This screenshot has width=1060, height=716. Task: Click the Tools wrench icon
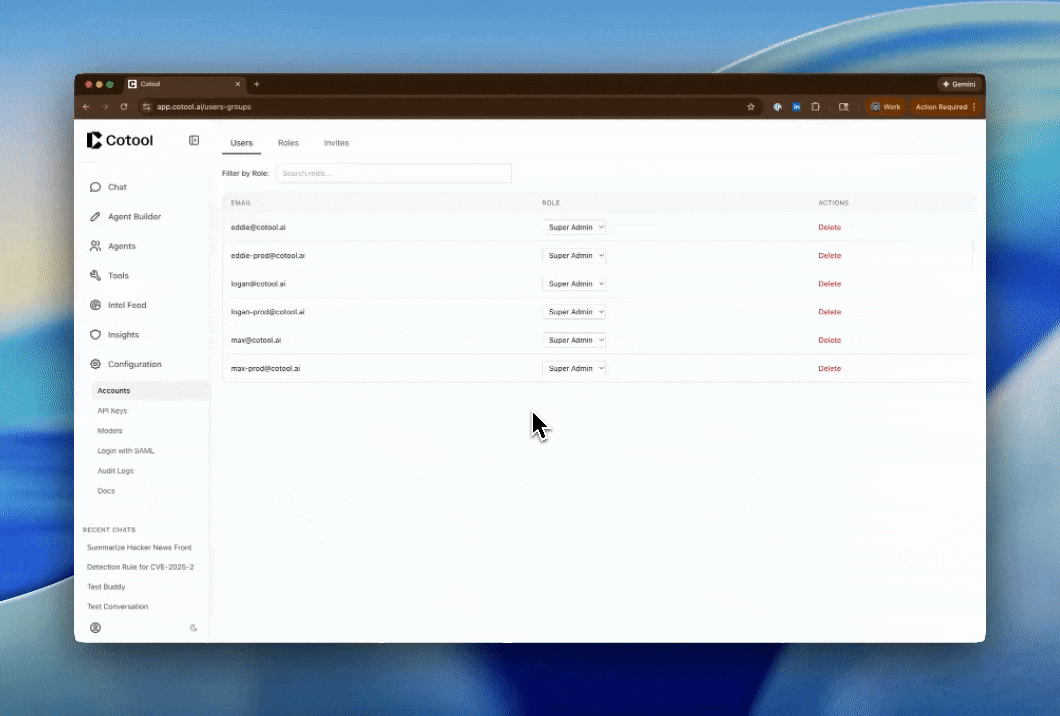point(95,275)
